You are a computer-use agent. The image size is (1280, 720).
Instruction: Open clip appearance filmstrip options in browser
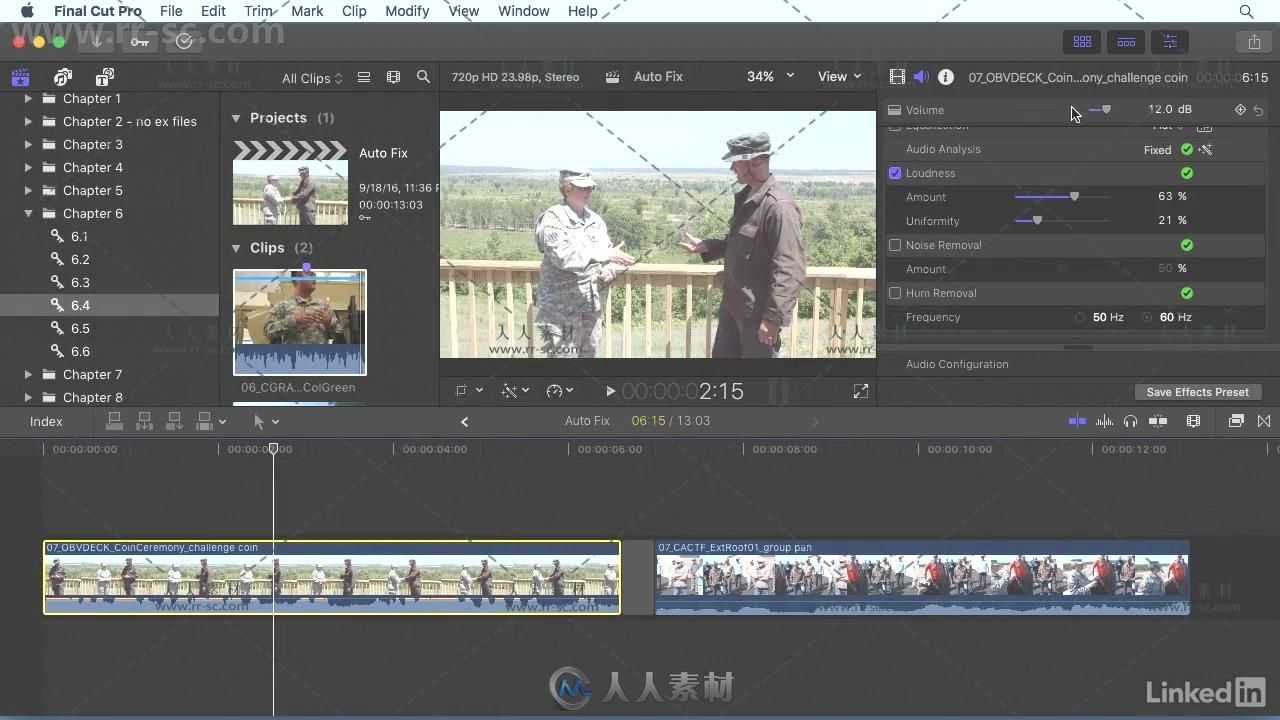[x=393, y=77]
